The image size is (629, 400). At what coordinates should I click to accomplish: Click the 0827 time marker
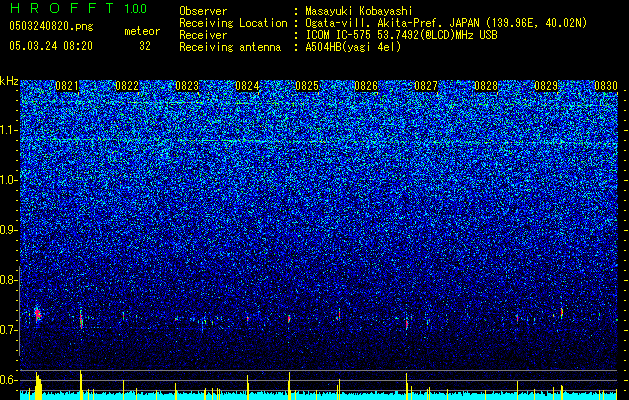click(426, 86)
